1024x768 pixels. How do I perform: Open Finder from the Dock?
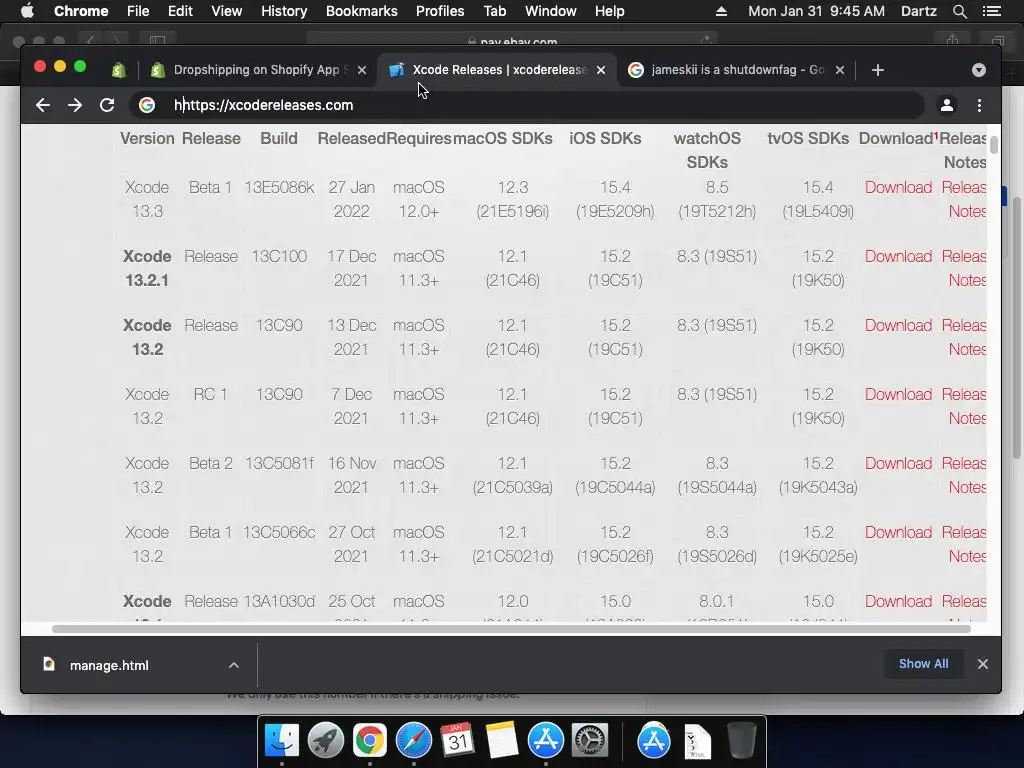coord(281,741)
